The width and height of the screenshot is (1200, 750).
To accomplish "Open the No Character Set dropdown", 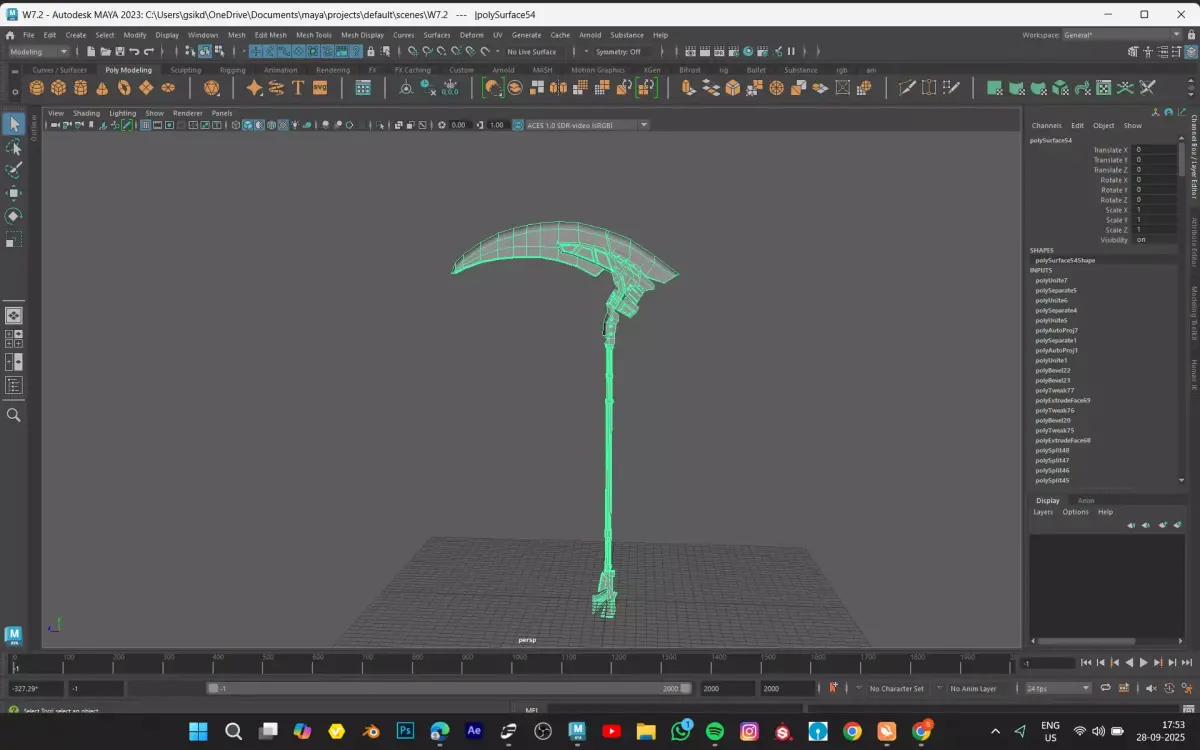I will coord(897,688).
